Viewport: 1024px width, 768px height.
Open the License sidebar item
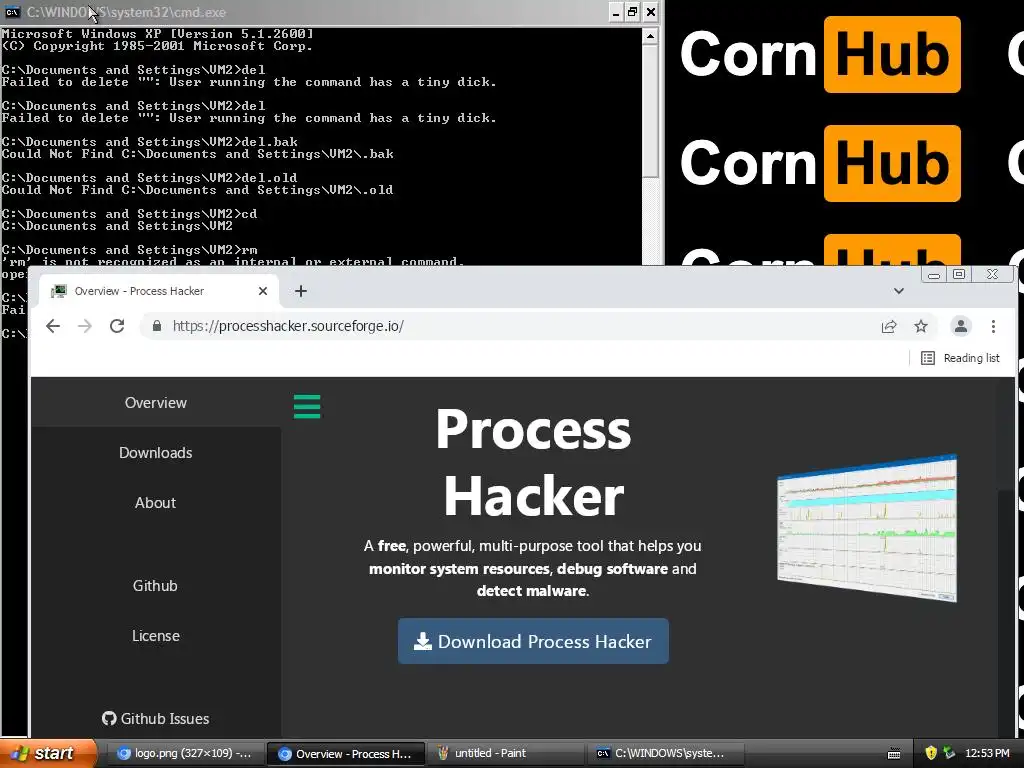point(156,636)
